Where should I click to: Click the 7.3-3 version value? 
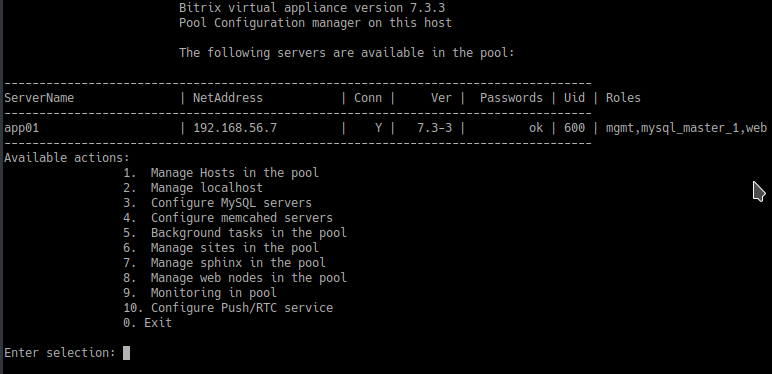tap(434, 128)
